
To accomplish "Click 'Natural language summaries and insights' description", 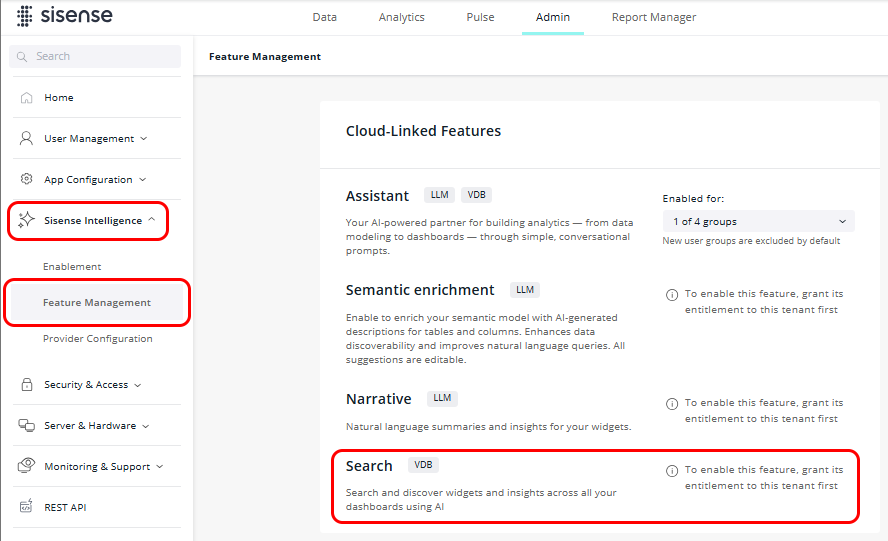I will [489, 427].
